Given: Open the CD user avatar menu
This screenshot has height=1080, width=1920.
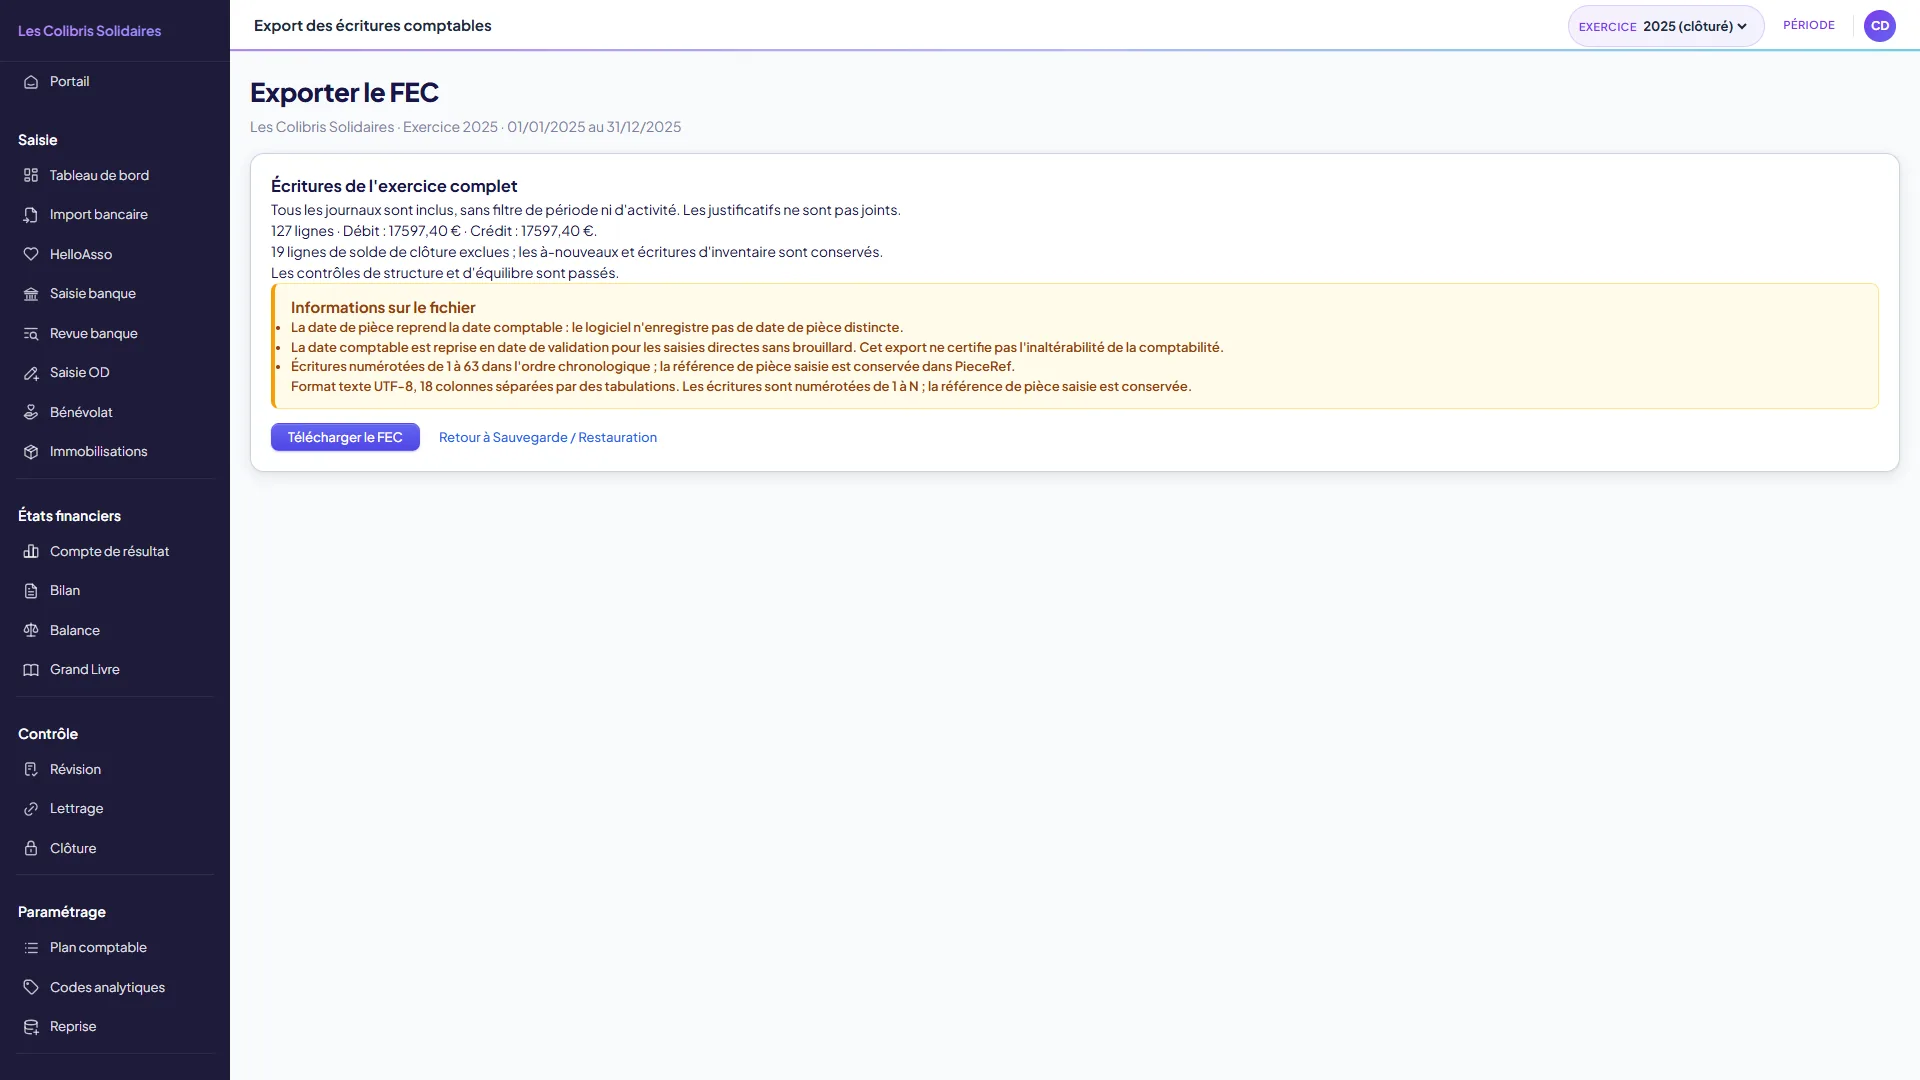Looking at the screenshot, I should pos(1879,26).
